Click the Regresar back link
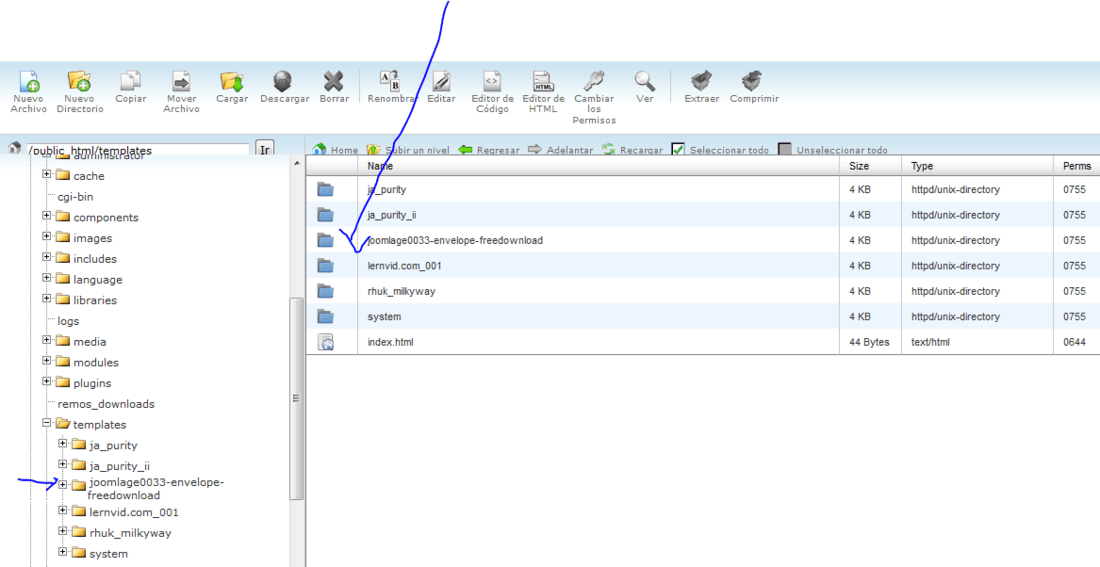This screenshot has height=567, width=1100. [489, 149]
